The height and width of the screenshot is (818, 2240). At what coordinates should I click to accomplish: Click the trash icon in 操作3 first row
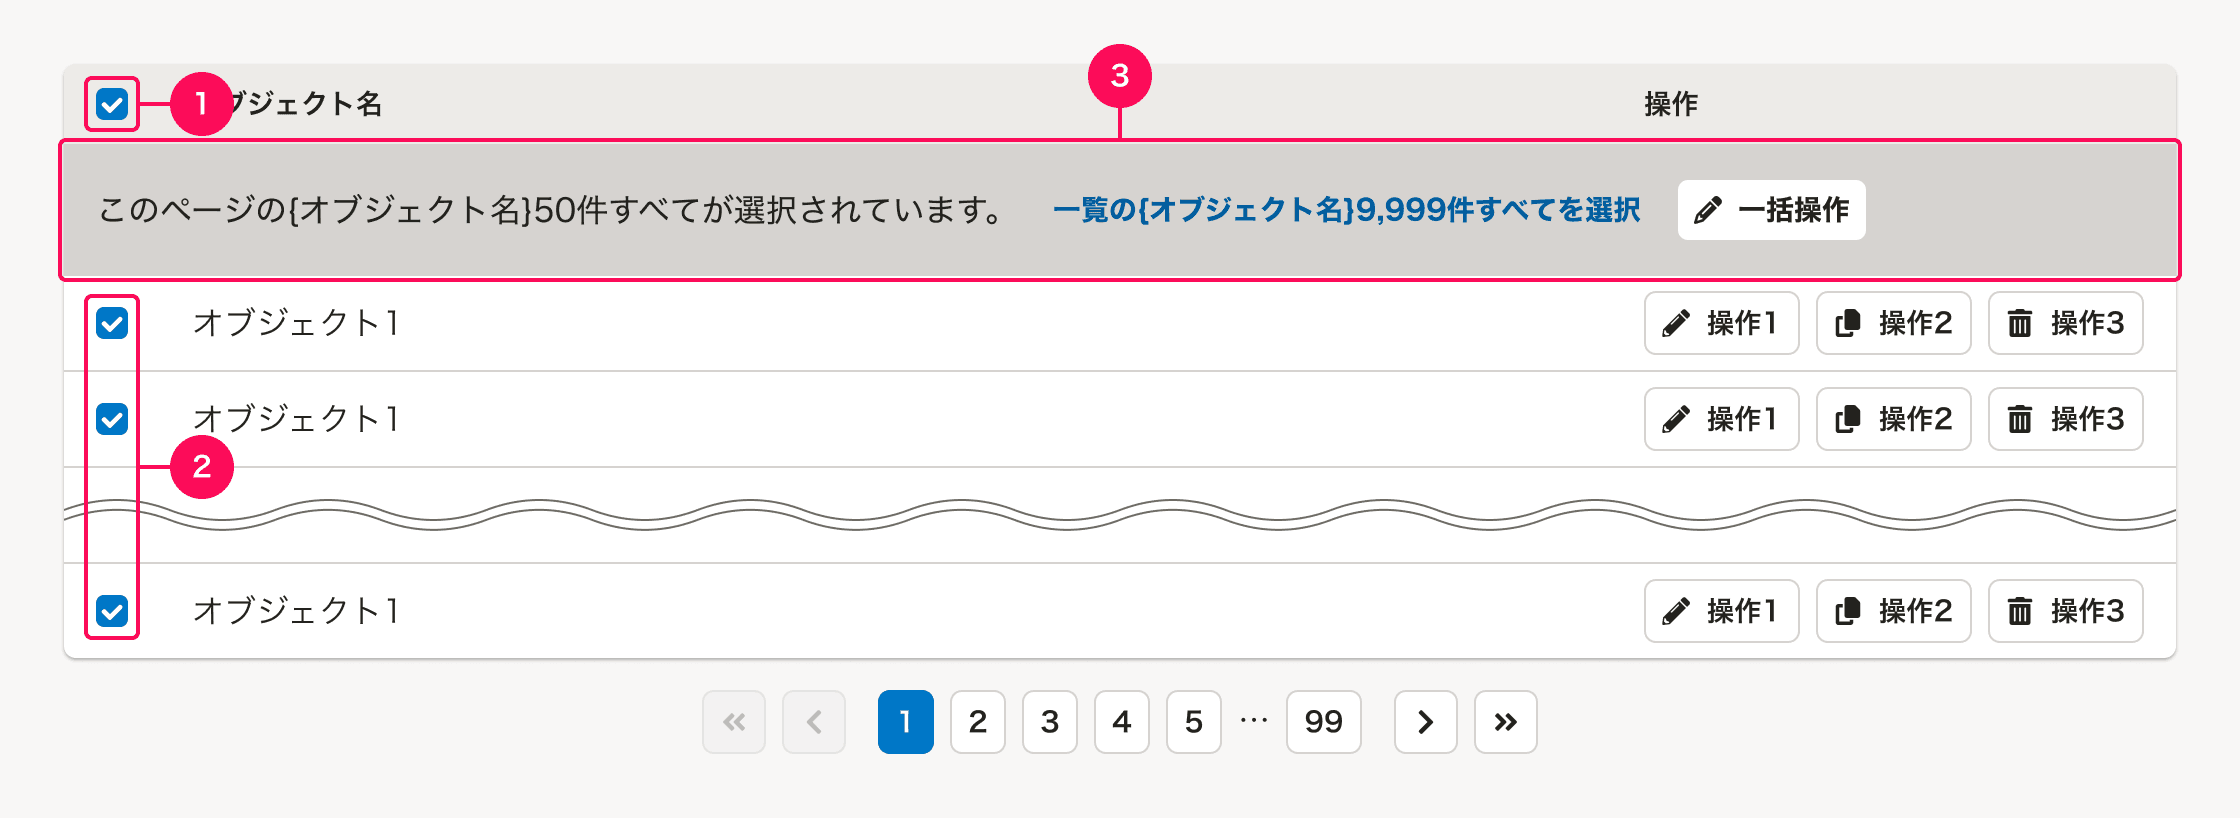2020,323
